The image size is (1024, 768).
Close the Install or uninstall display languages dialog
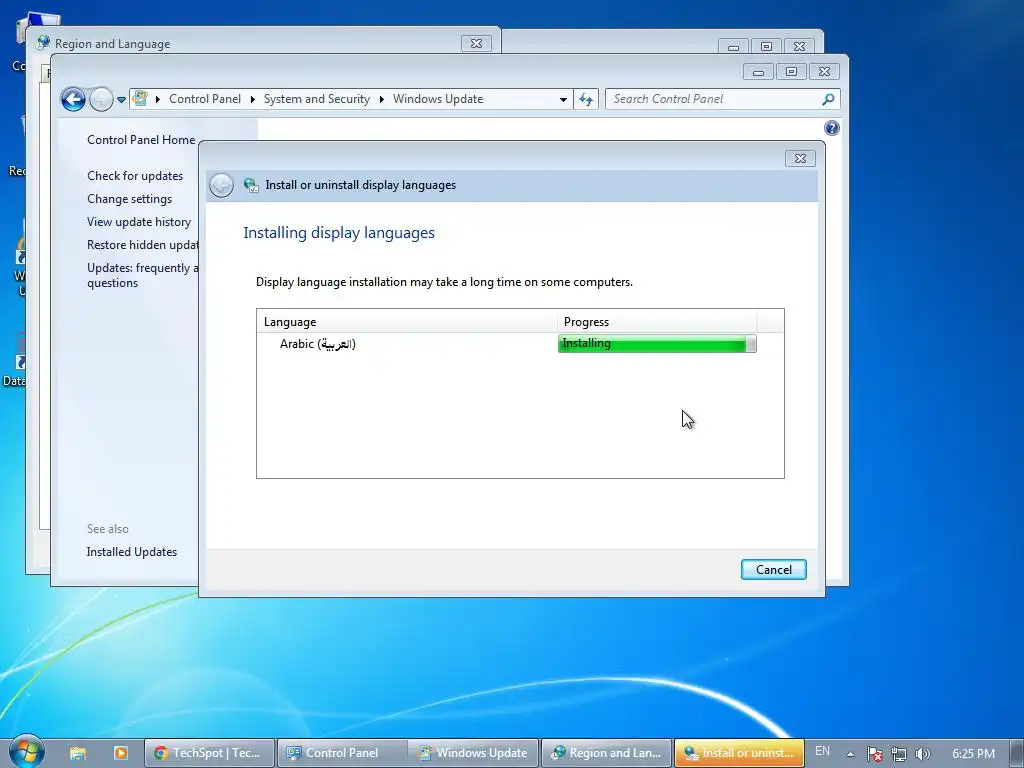[x=800, y=158]
